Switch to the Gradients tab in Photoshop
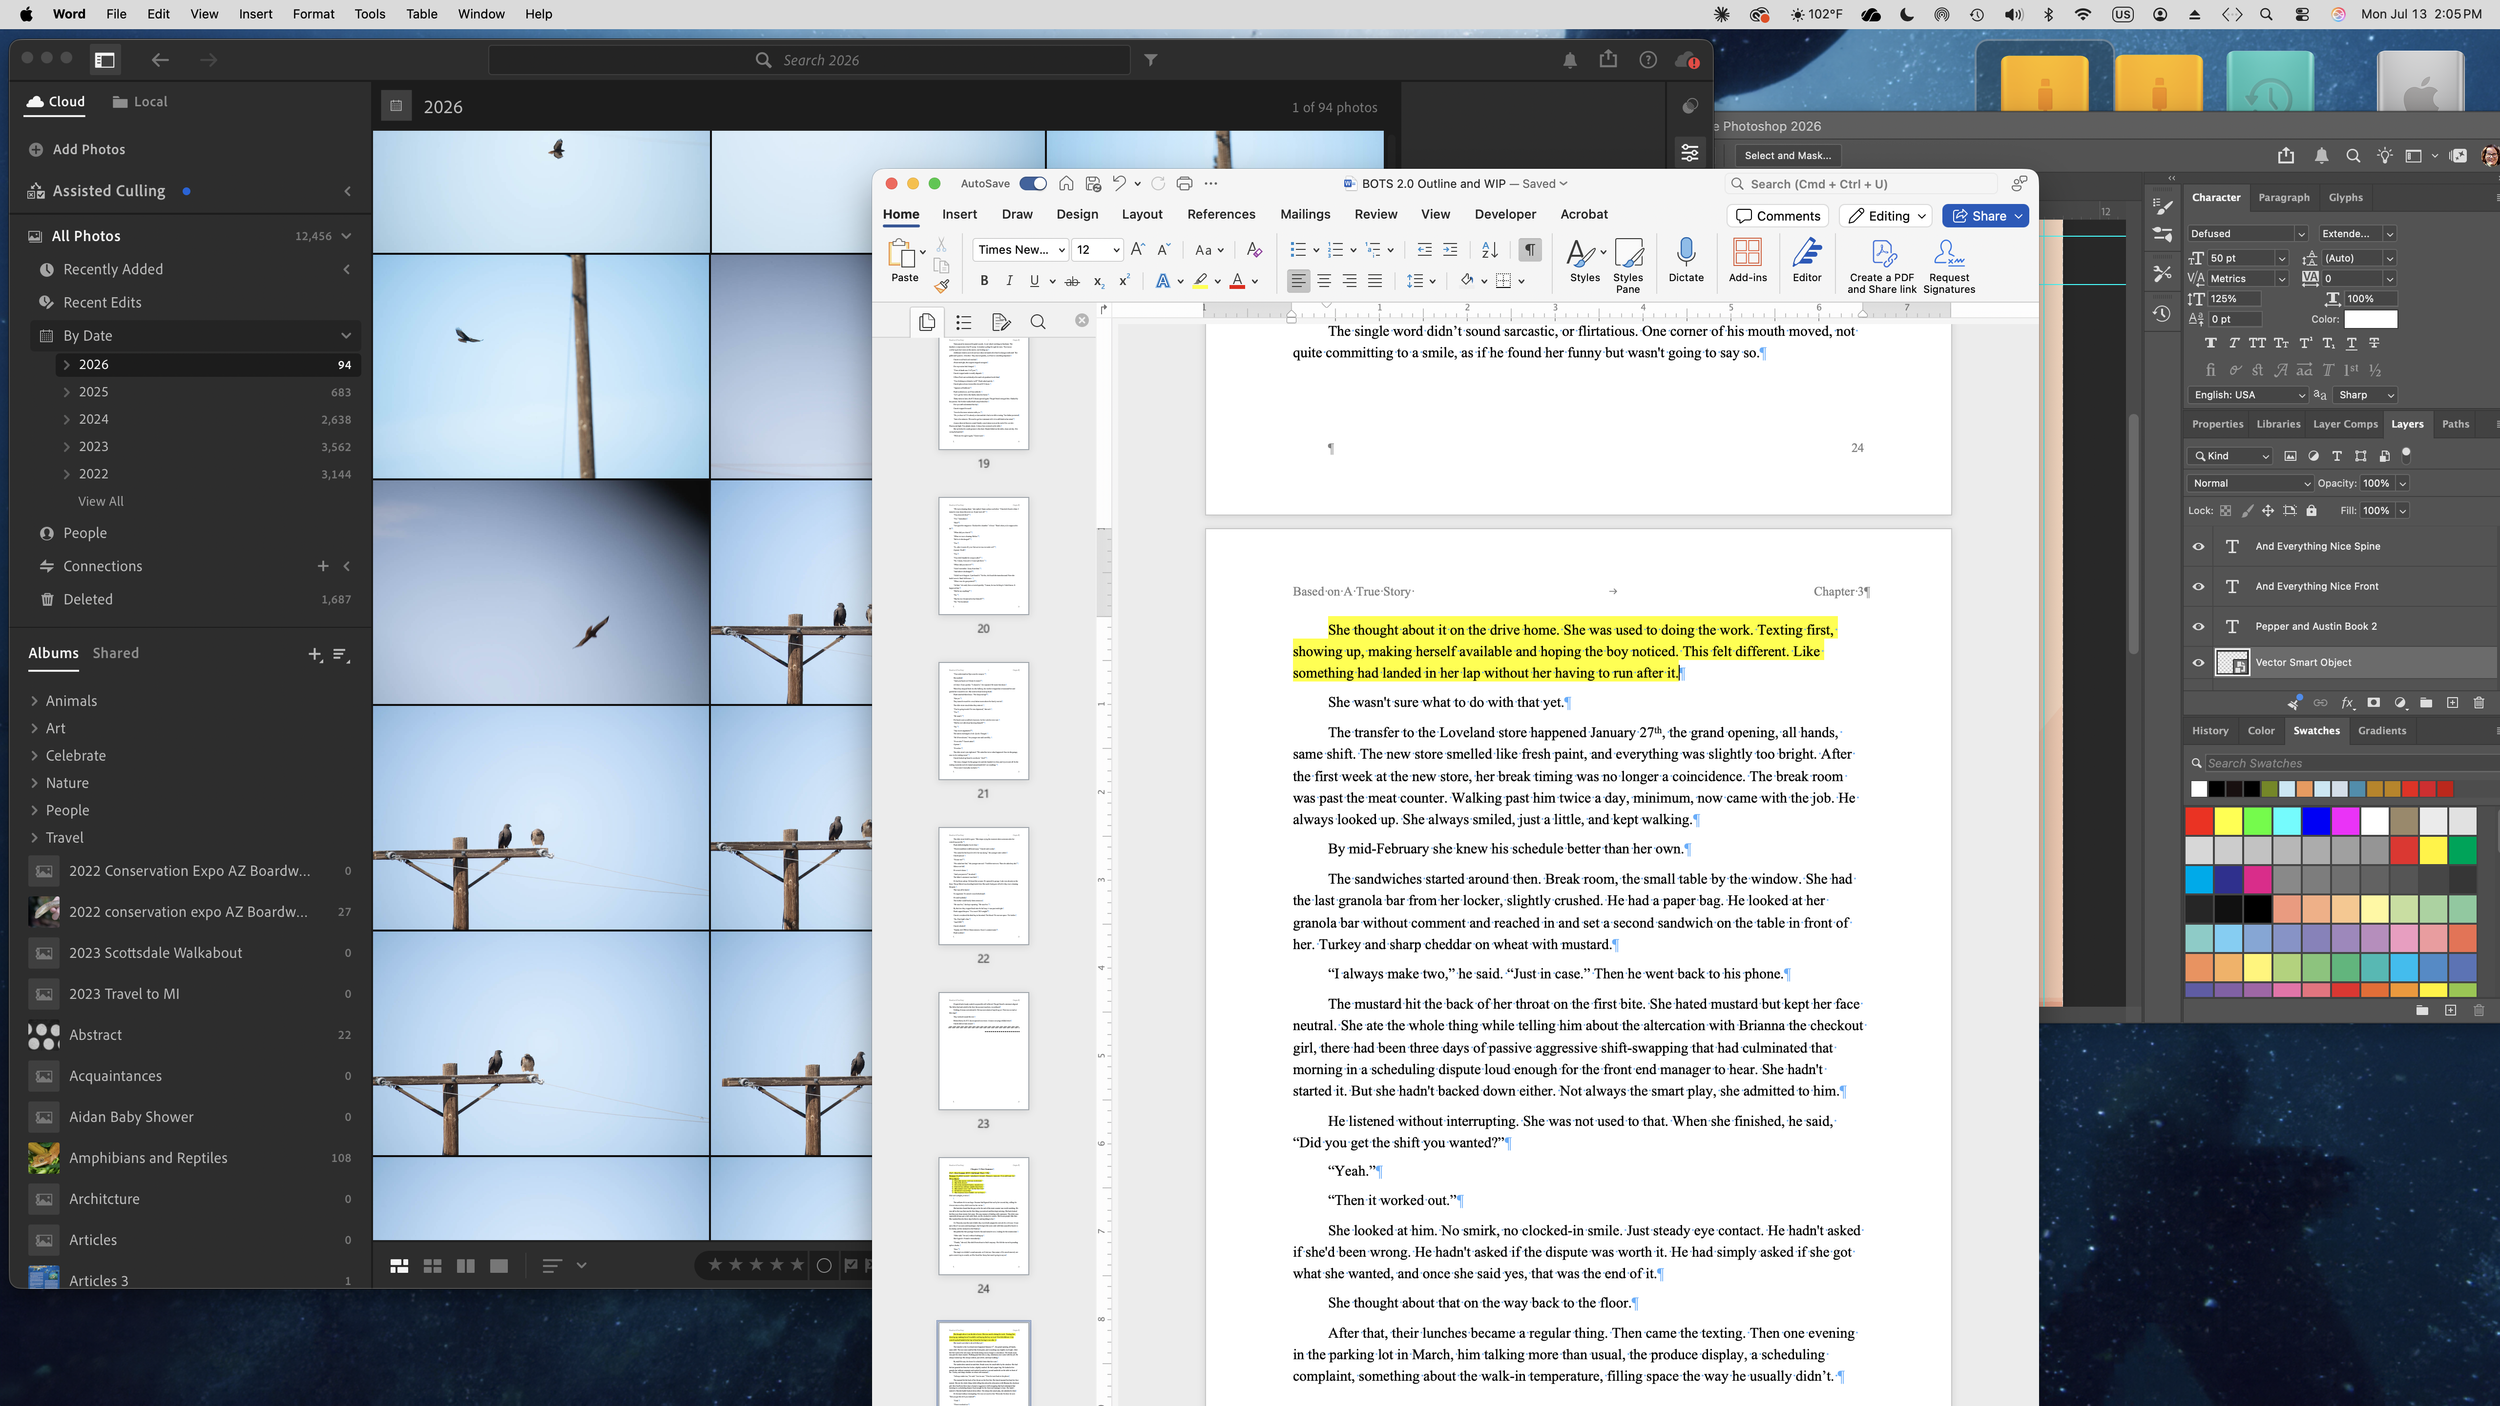This screenshot has width=2500, height=1406. coord(2381,731)
